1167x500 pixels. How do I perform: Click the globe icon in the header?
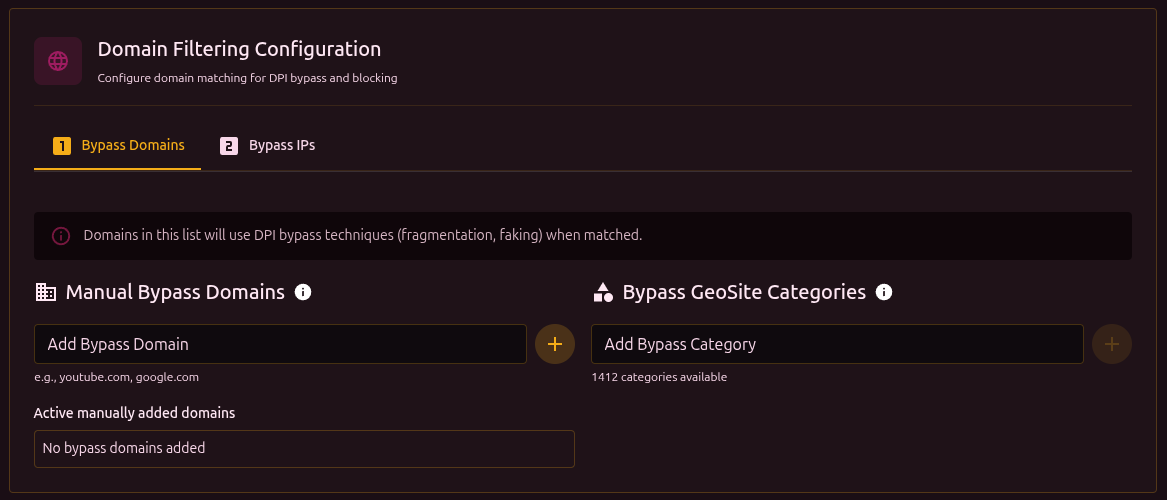pos(58,61)
